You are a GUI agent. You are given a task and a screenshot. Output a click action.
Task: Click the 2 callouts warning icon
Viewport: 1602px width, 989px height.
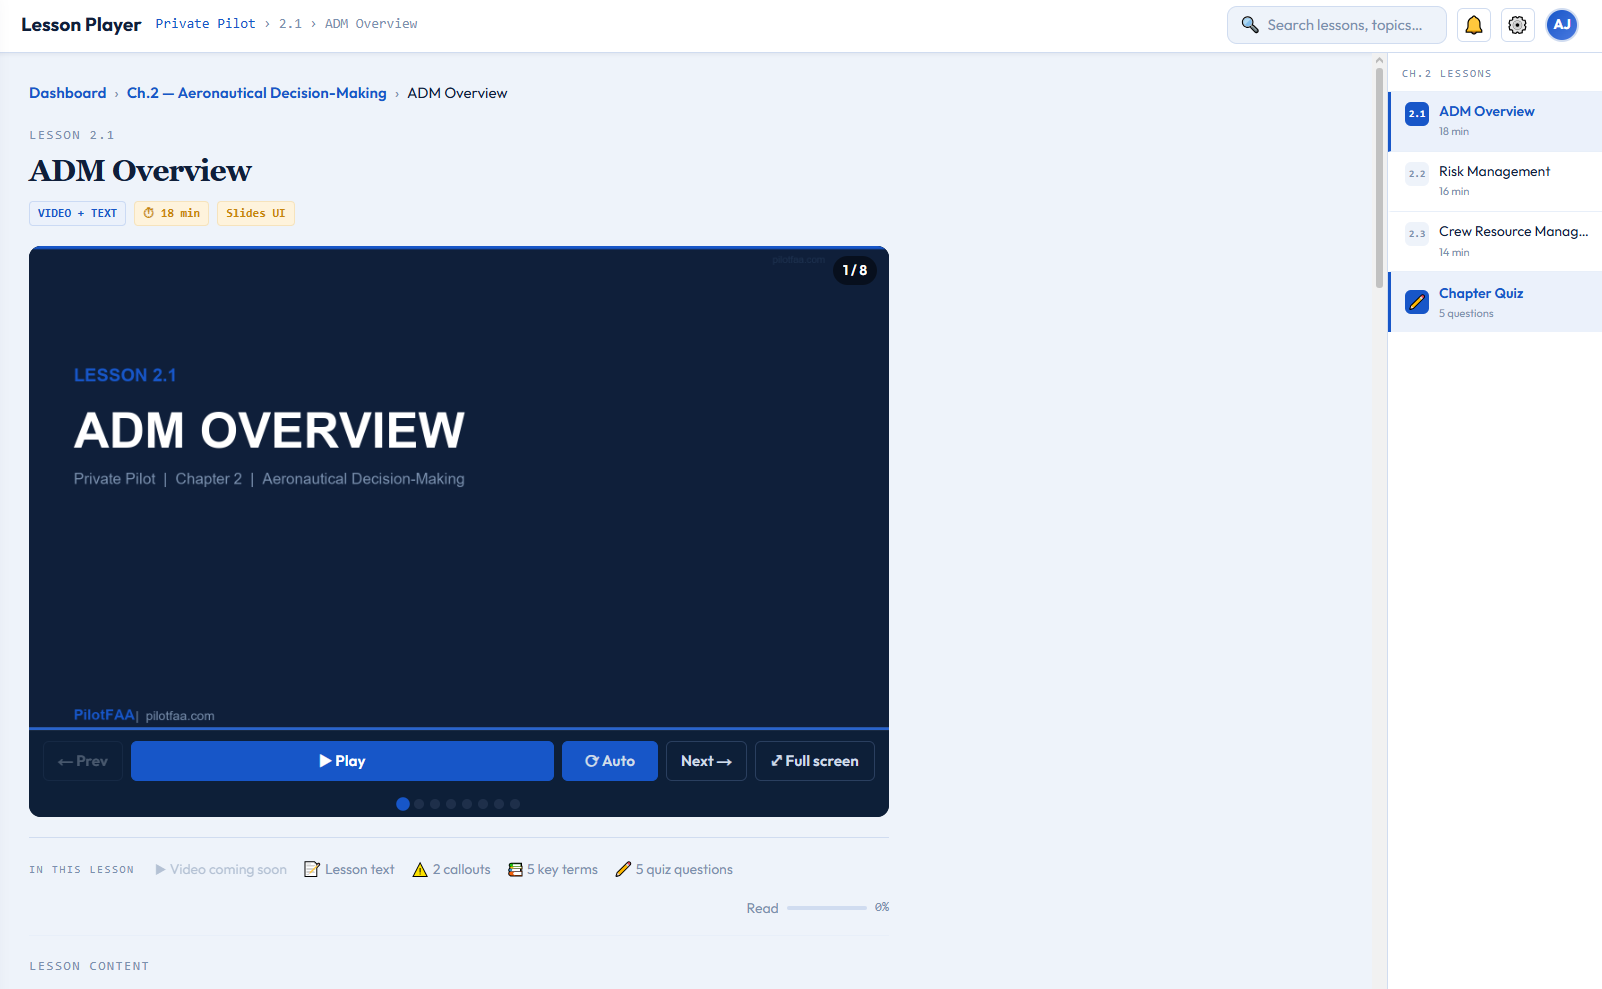pyautogui.click(x=420, y=869)
